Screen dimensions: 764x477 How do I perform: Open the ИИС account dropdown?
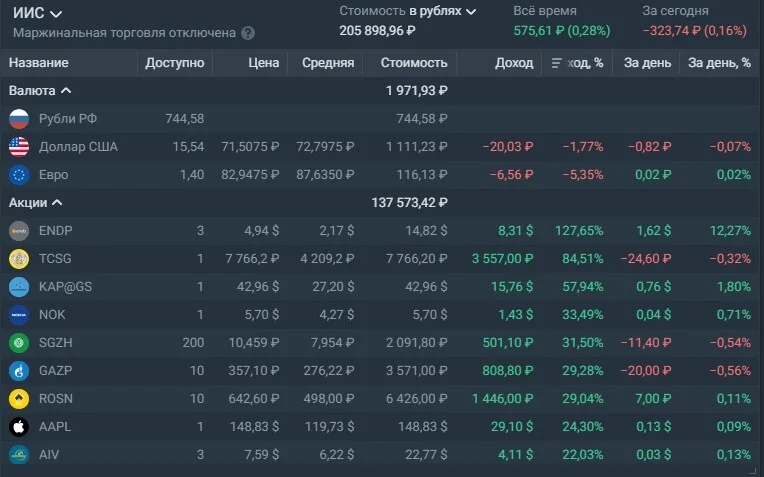[37, 13]
